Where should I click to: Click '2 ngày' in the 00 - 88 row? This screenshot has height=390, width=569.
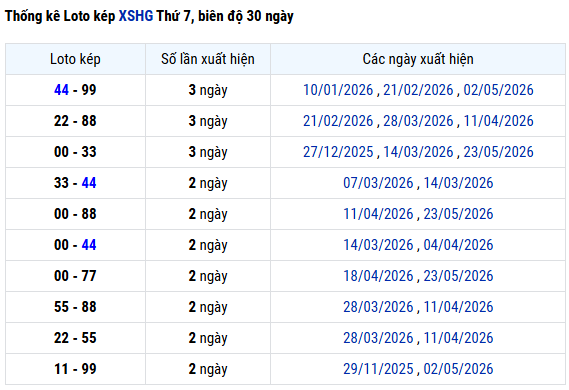pyautogui.click(x=208, y=214)
